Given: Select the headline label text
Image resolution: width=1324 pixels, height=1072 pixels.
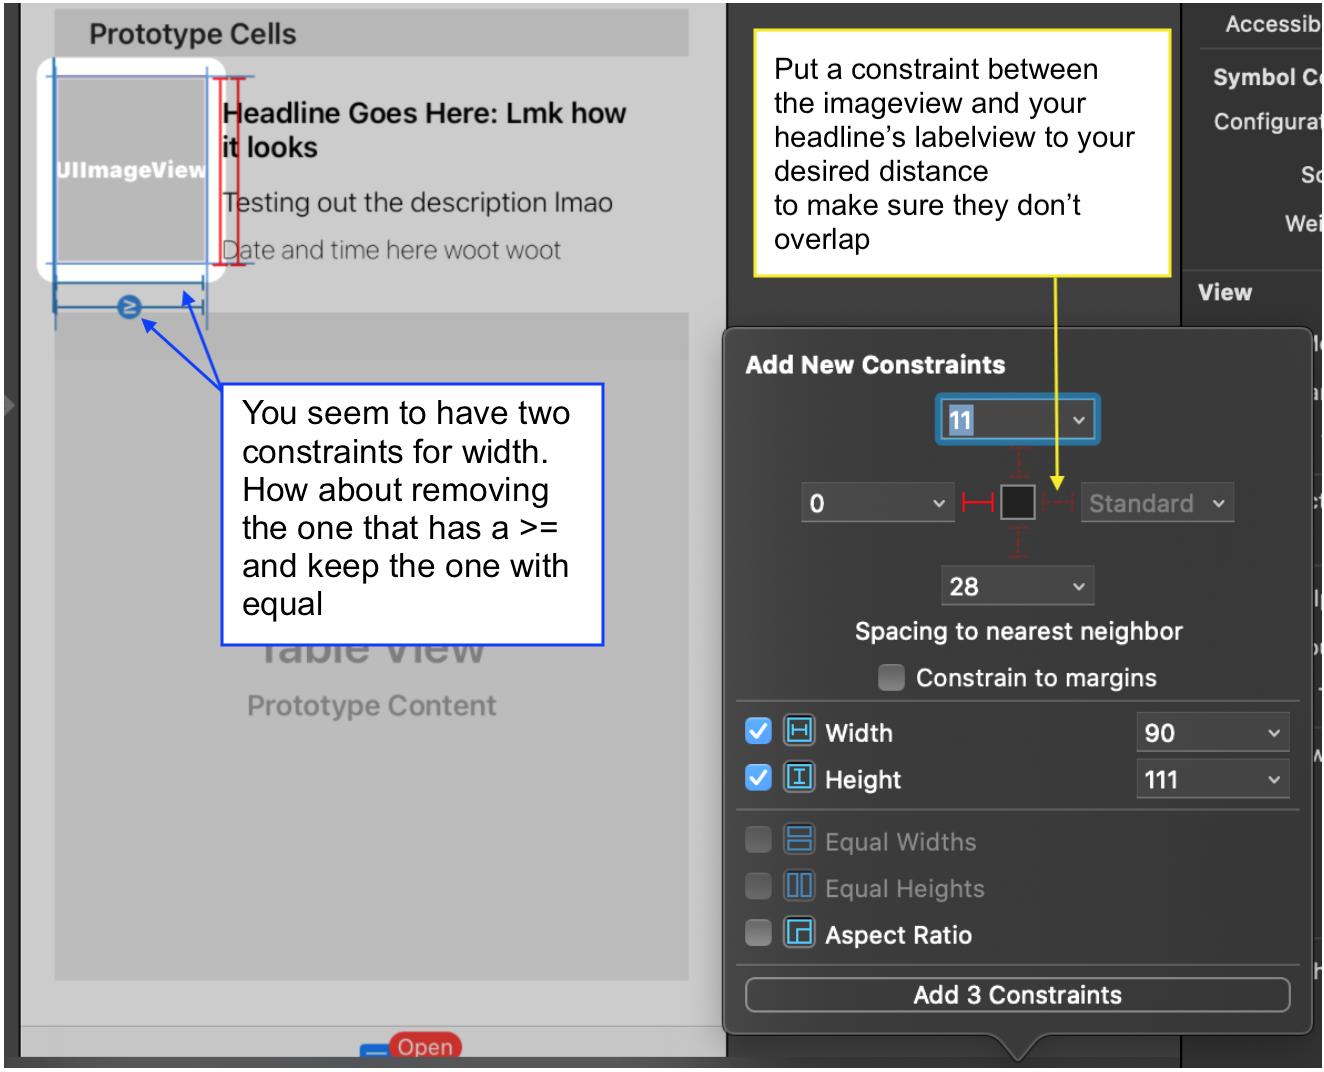Looking at the screenshot, I should tap(424, 130).
